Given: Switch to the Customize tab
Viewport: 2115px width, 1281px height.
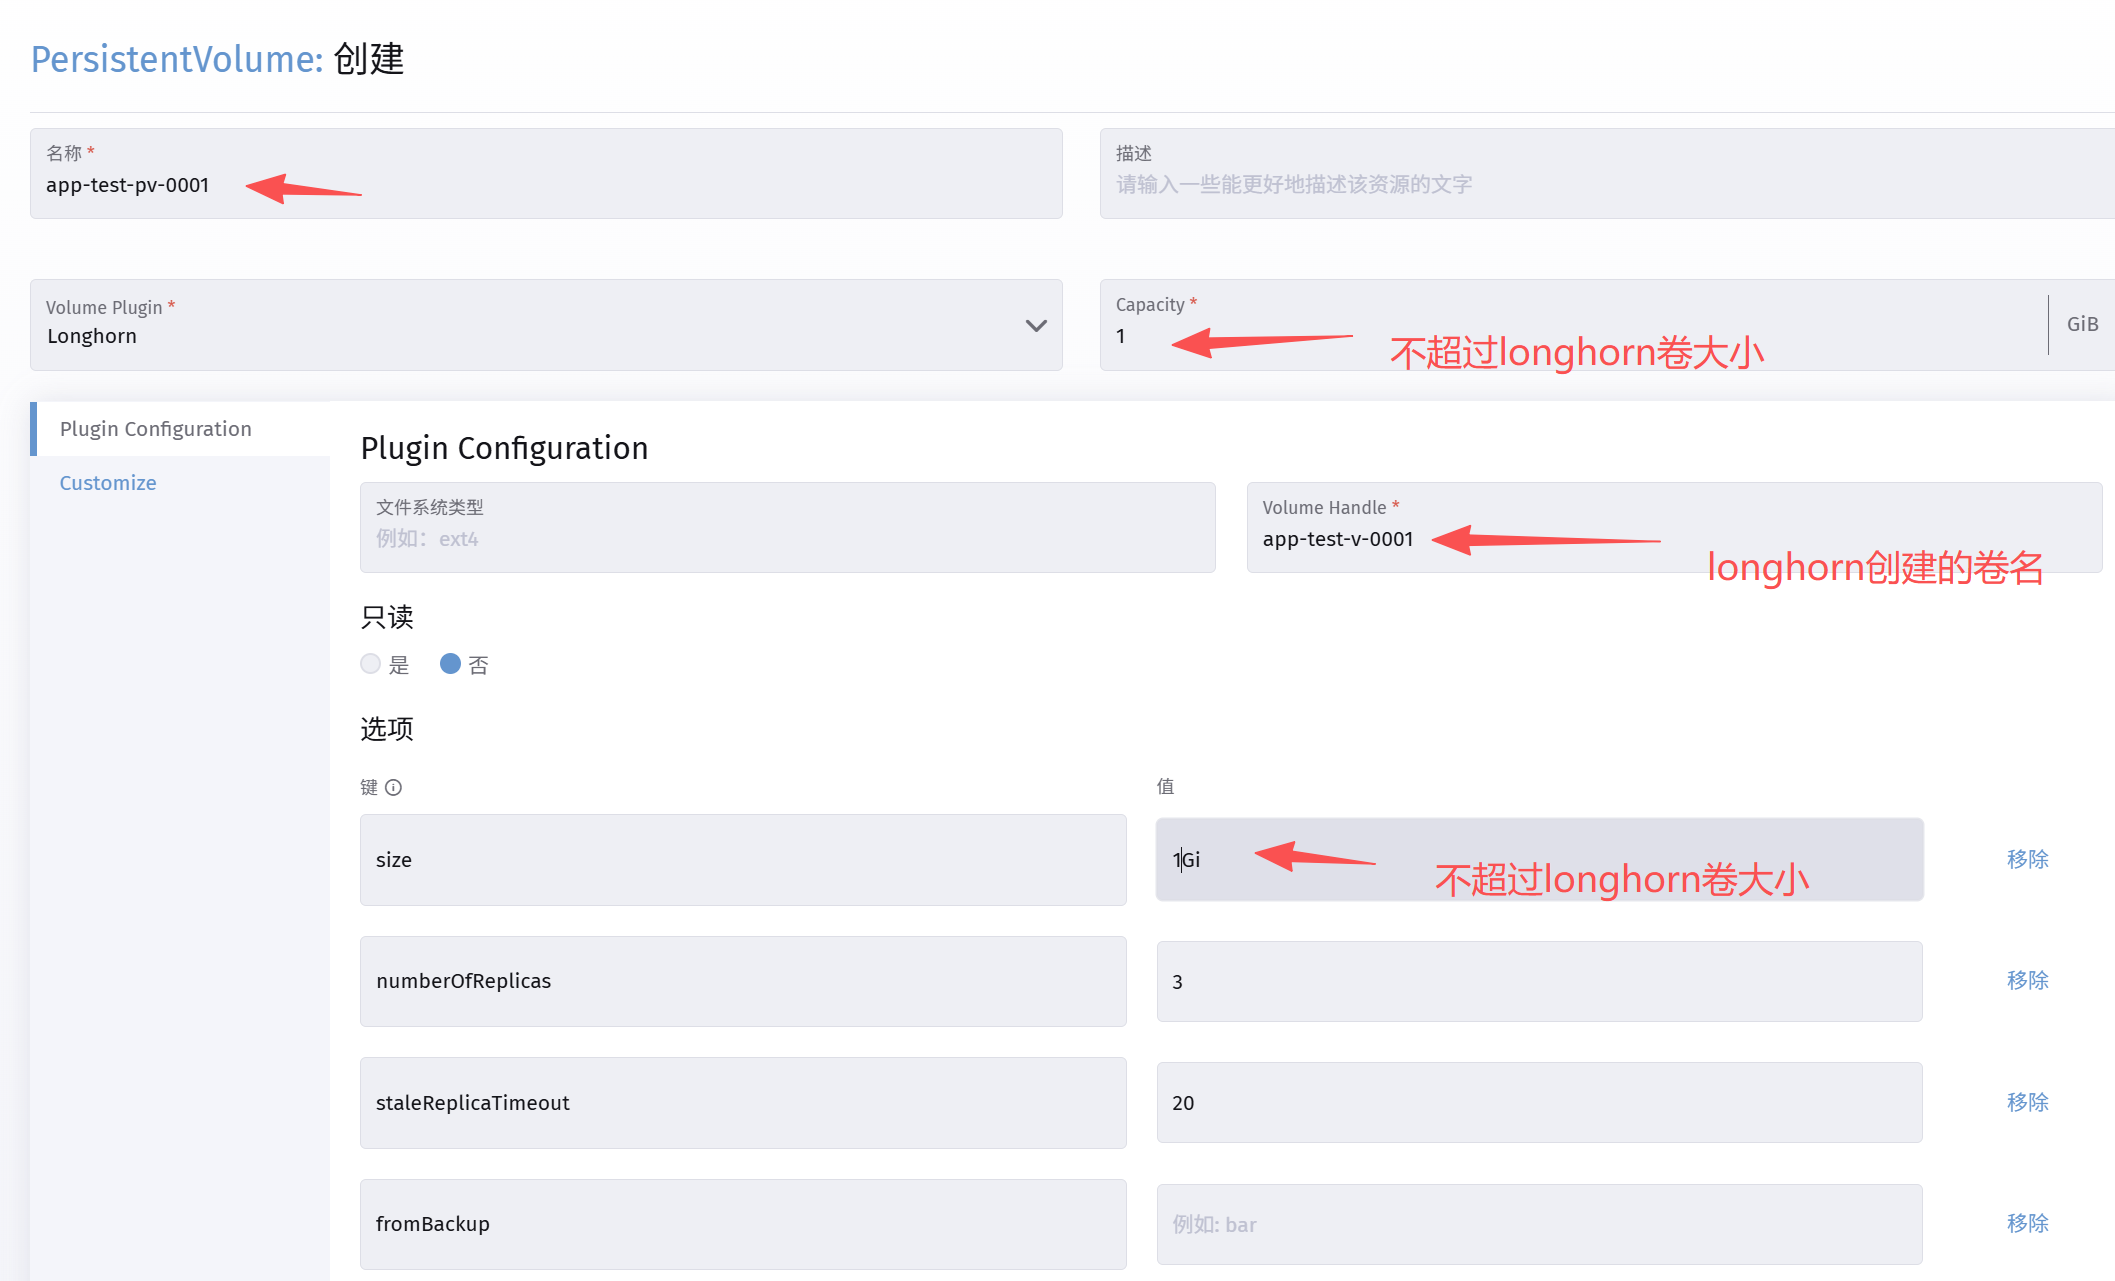Looking at the screenshot, I should click(108, 483).
